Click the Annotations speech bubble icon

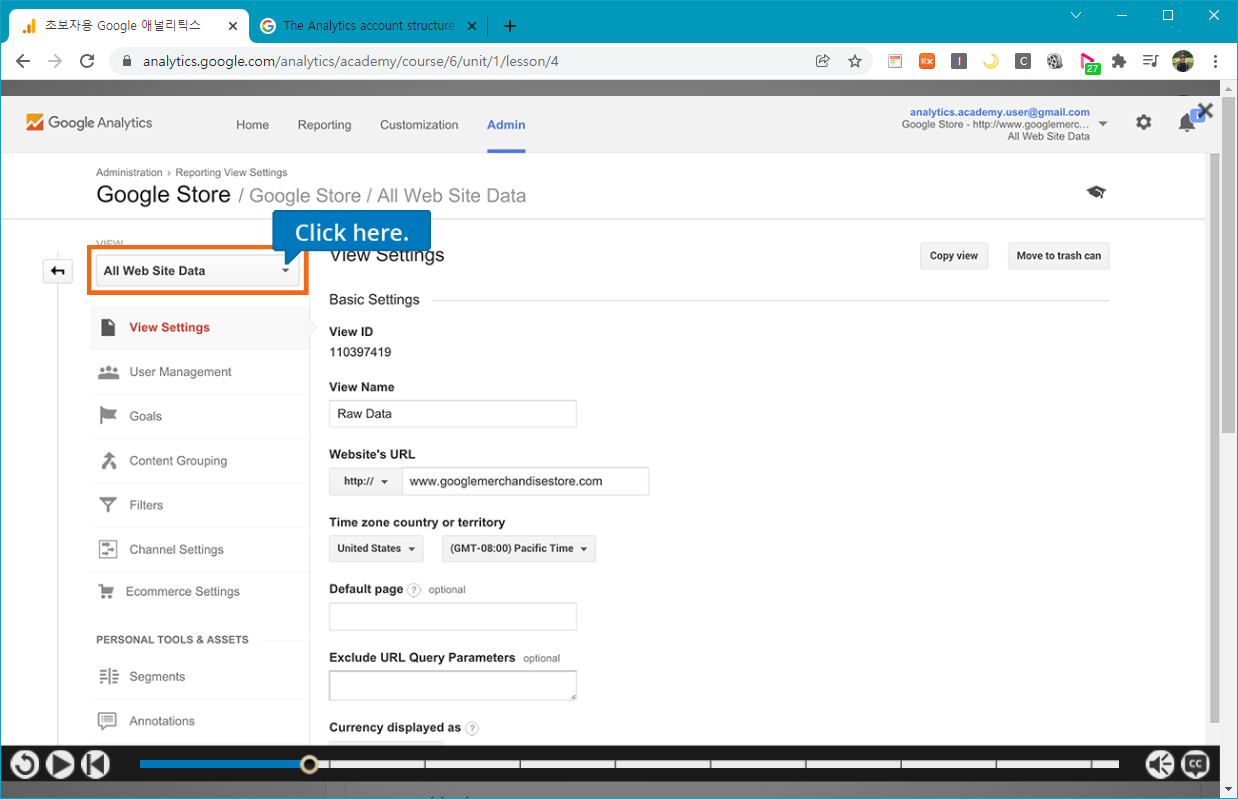click(x=108, y=721)
